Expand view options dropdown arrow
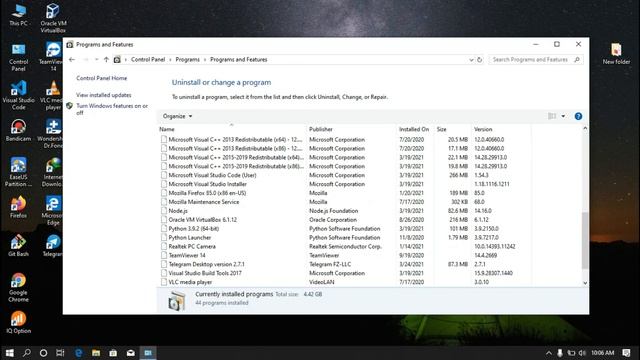 point(563,116)
